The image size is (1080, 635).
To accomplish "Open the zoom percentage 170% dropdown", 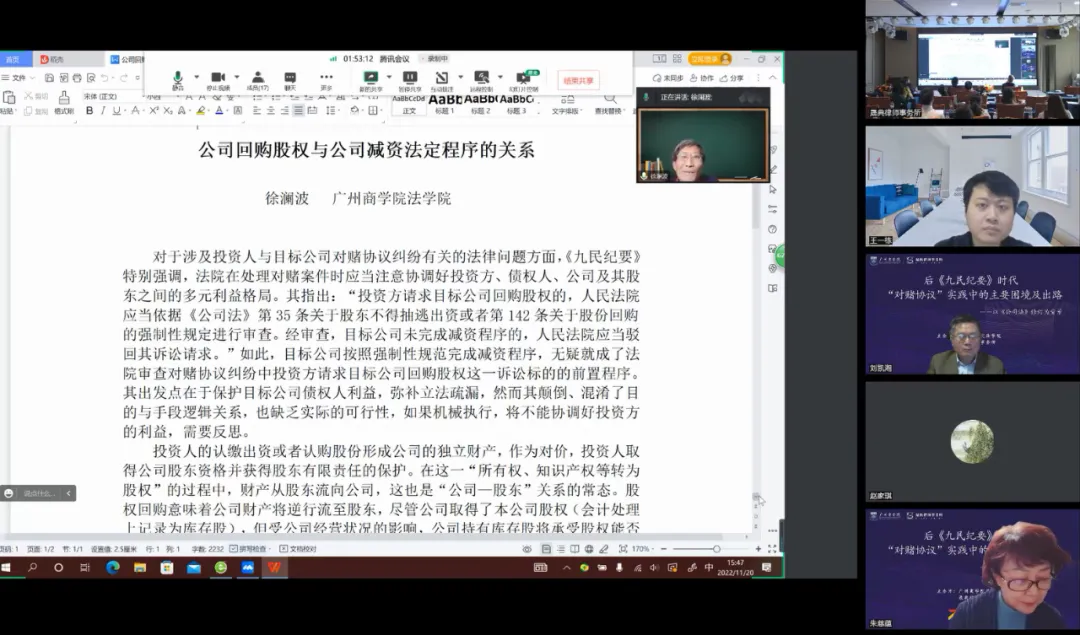I will tap(642, 549).
